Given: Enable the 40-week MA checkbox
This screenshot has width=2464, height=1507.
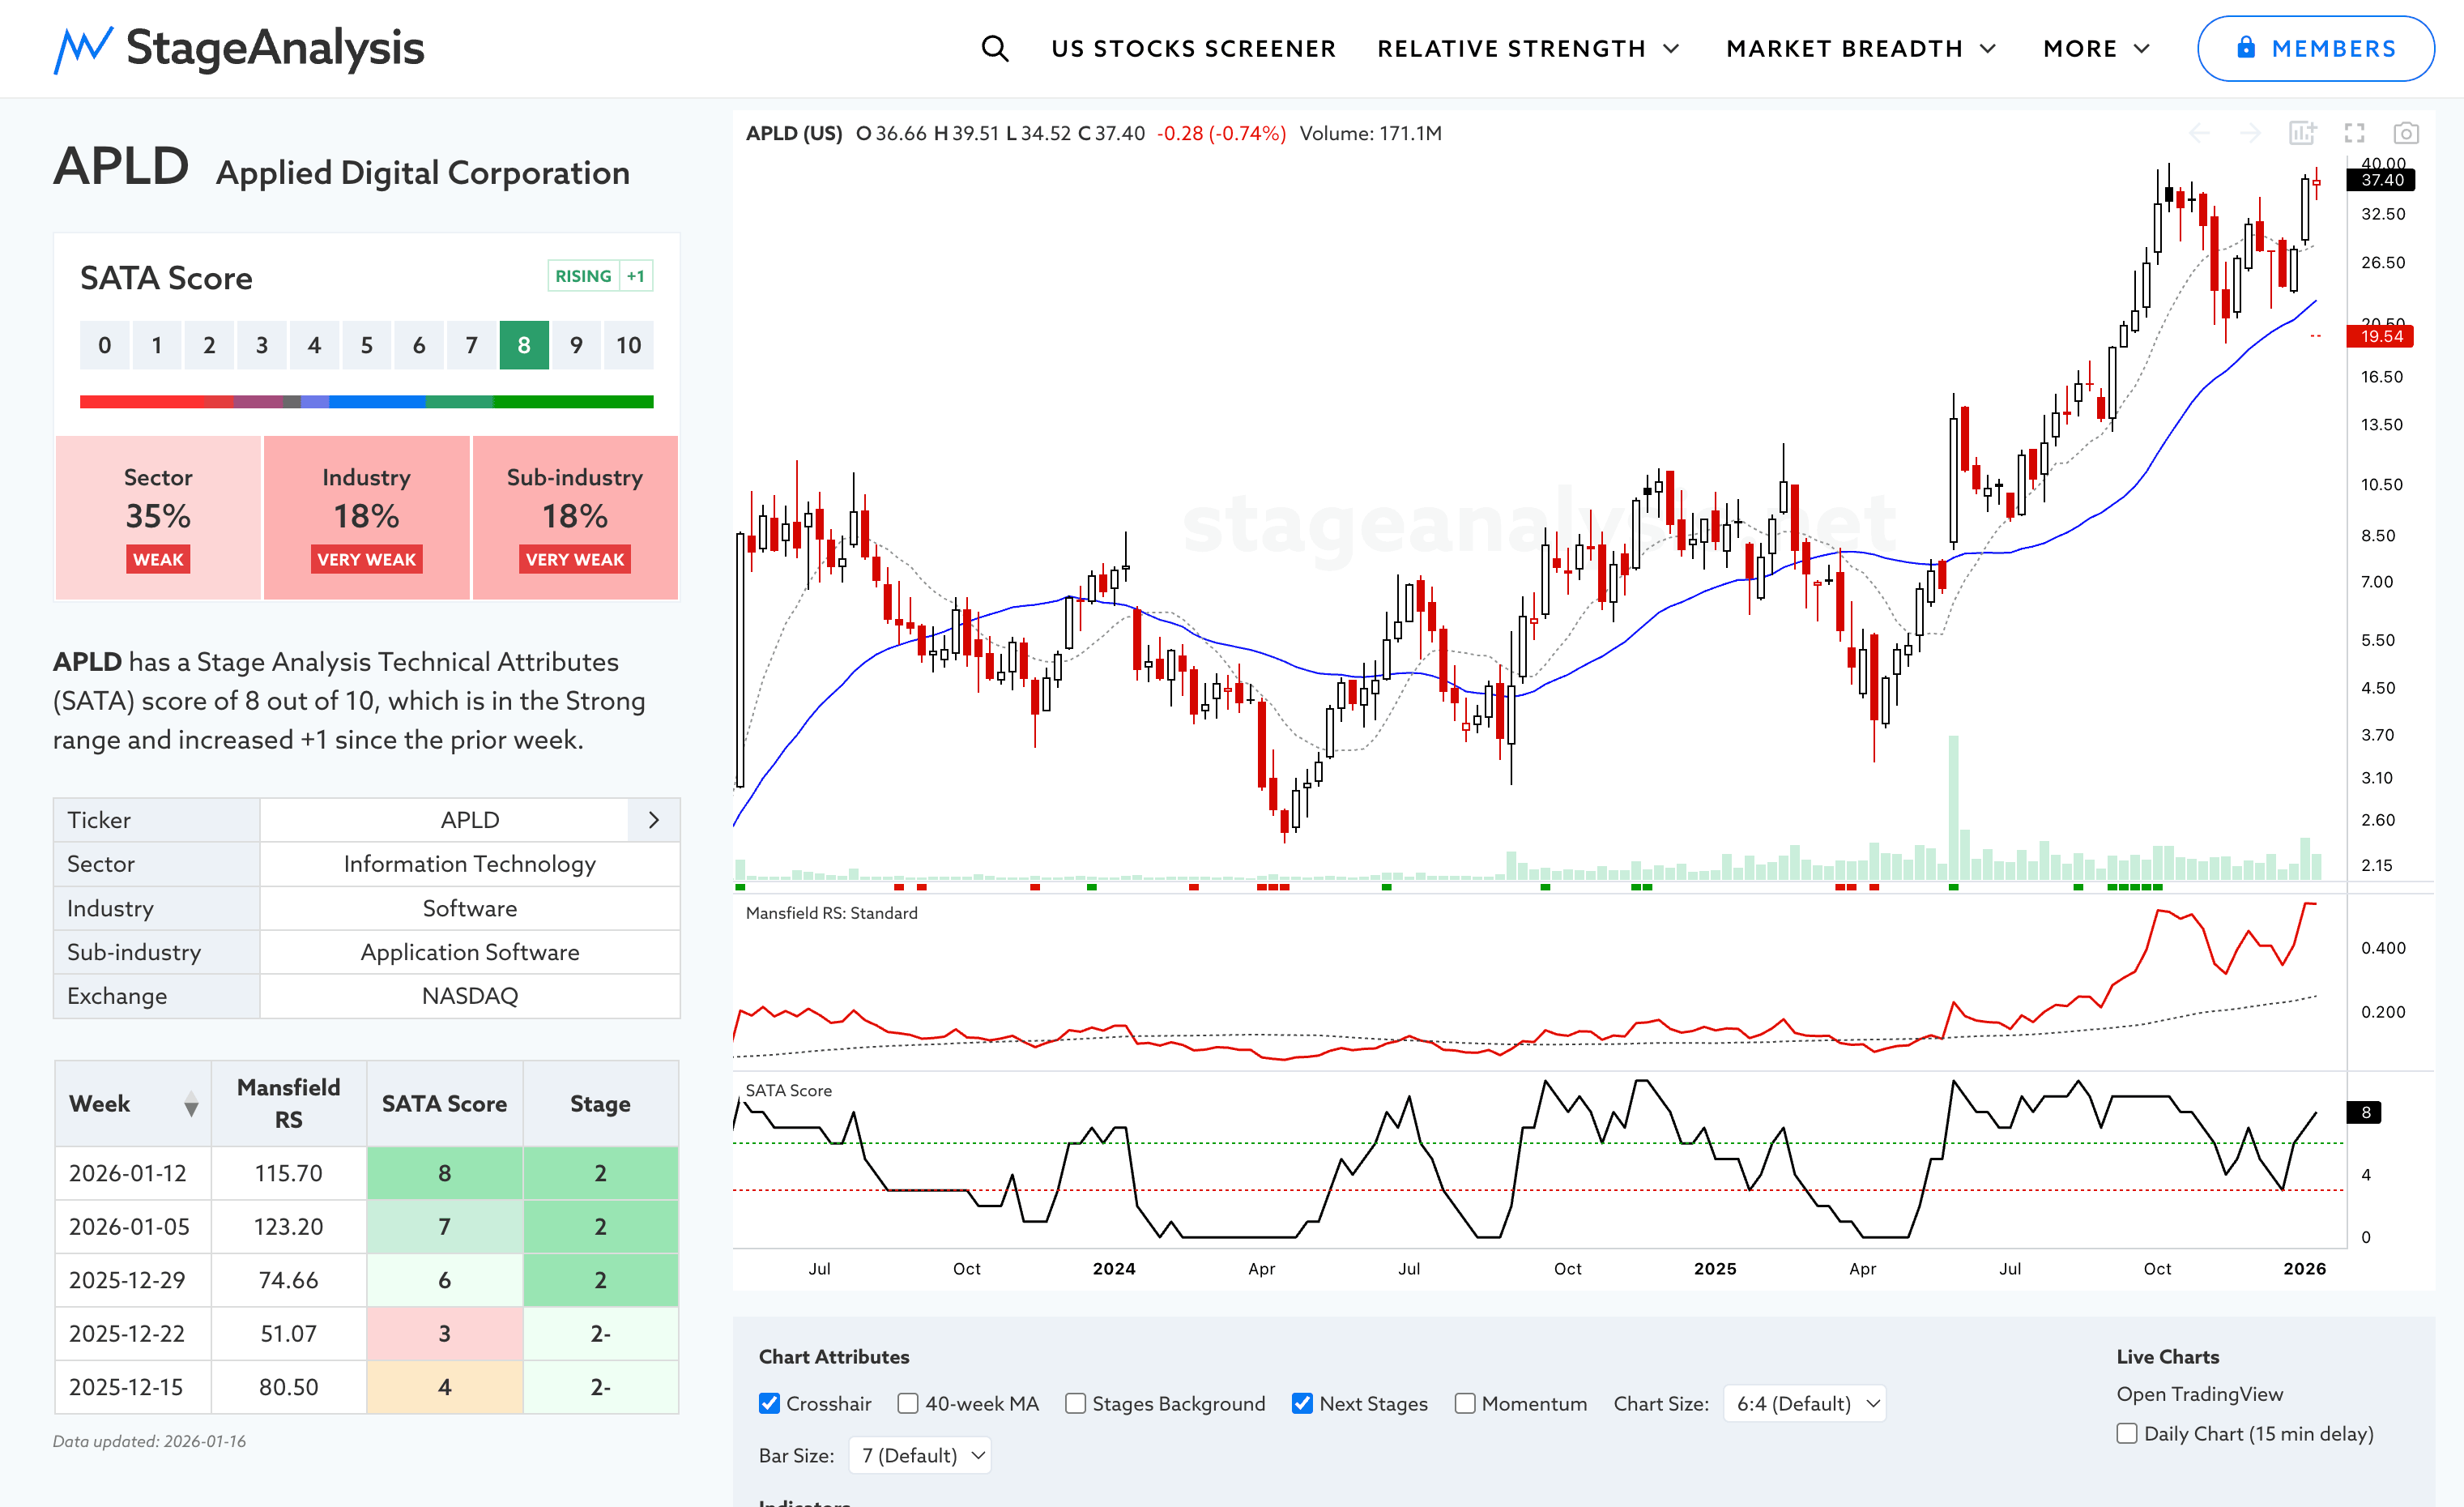Looking at the screenshot, I should click(x=908, y=1403).
